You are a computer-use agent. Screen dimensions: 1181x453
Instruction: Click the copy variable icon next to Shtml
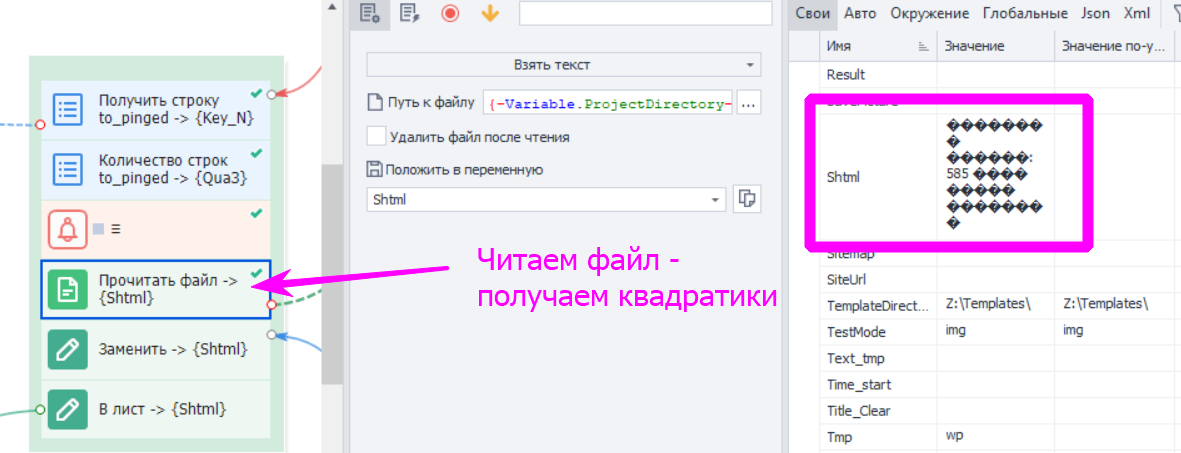pos(746,199)
